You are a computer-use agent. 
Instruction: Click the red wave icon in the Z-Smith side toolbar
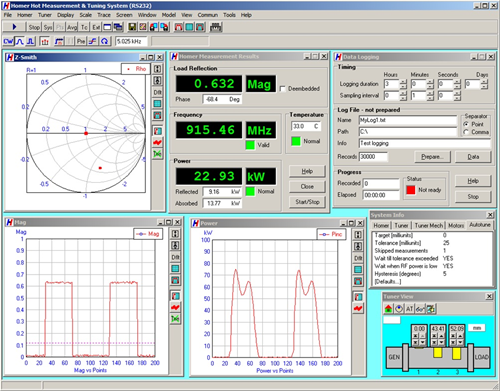tap(157, 143)
